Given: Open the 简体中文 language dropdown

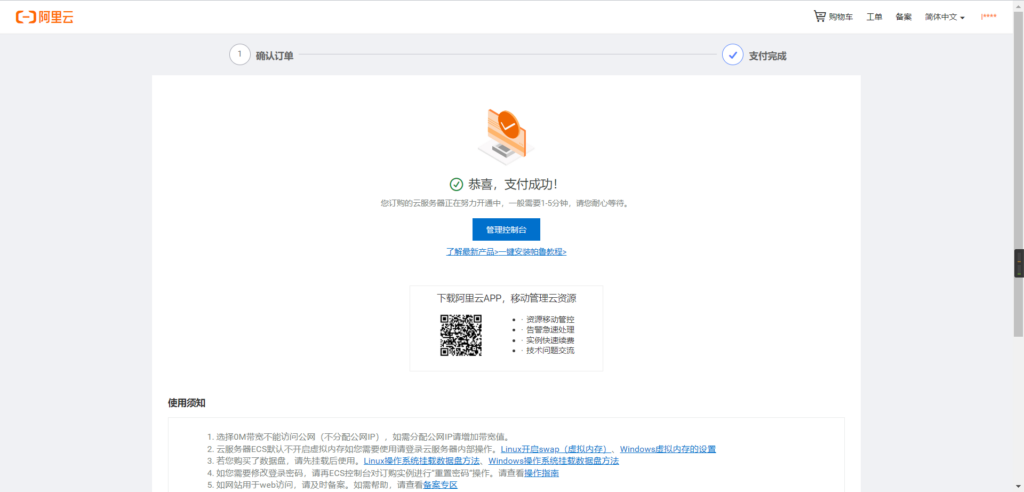Looking at the screenshot, I should tap(944, 17).
